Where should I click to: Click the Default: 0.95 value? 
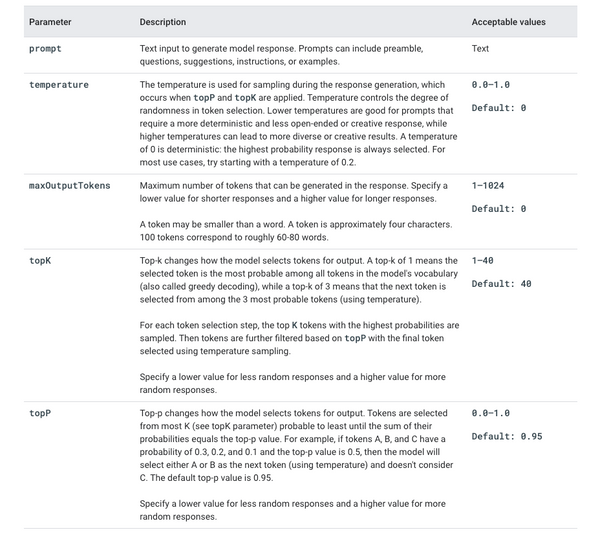tap(507, 436)
